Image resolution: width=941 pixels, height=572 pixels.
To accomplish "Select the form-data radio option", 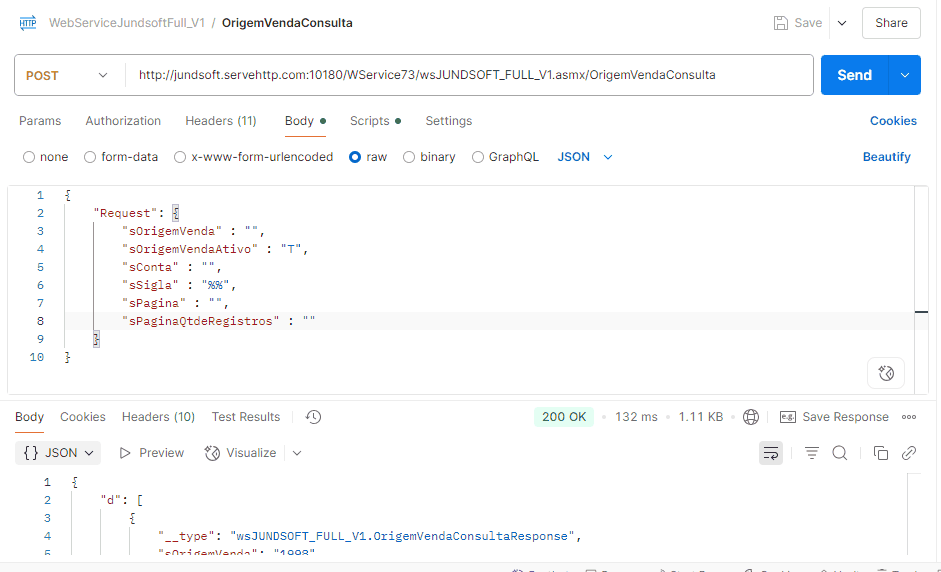I will 90,157.
